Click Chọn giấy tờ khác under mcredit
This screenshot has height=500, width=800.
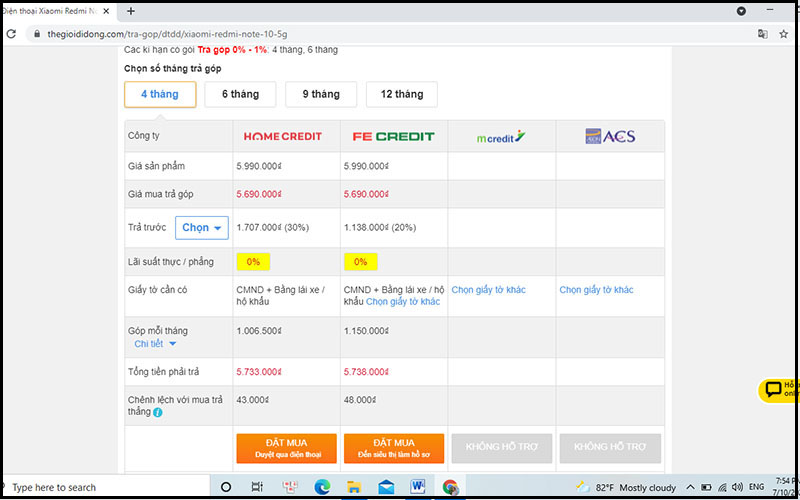coord(488,290)
